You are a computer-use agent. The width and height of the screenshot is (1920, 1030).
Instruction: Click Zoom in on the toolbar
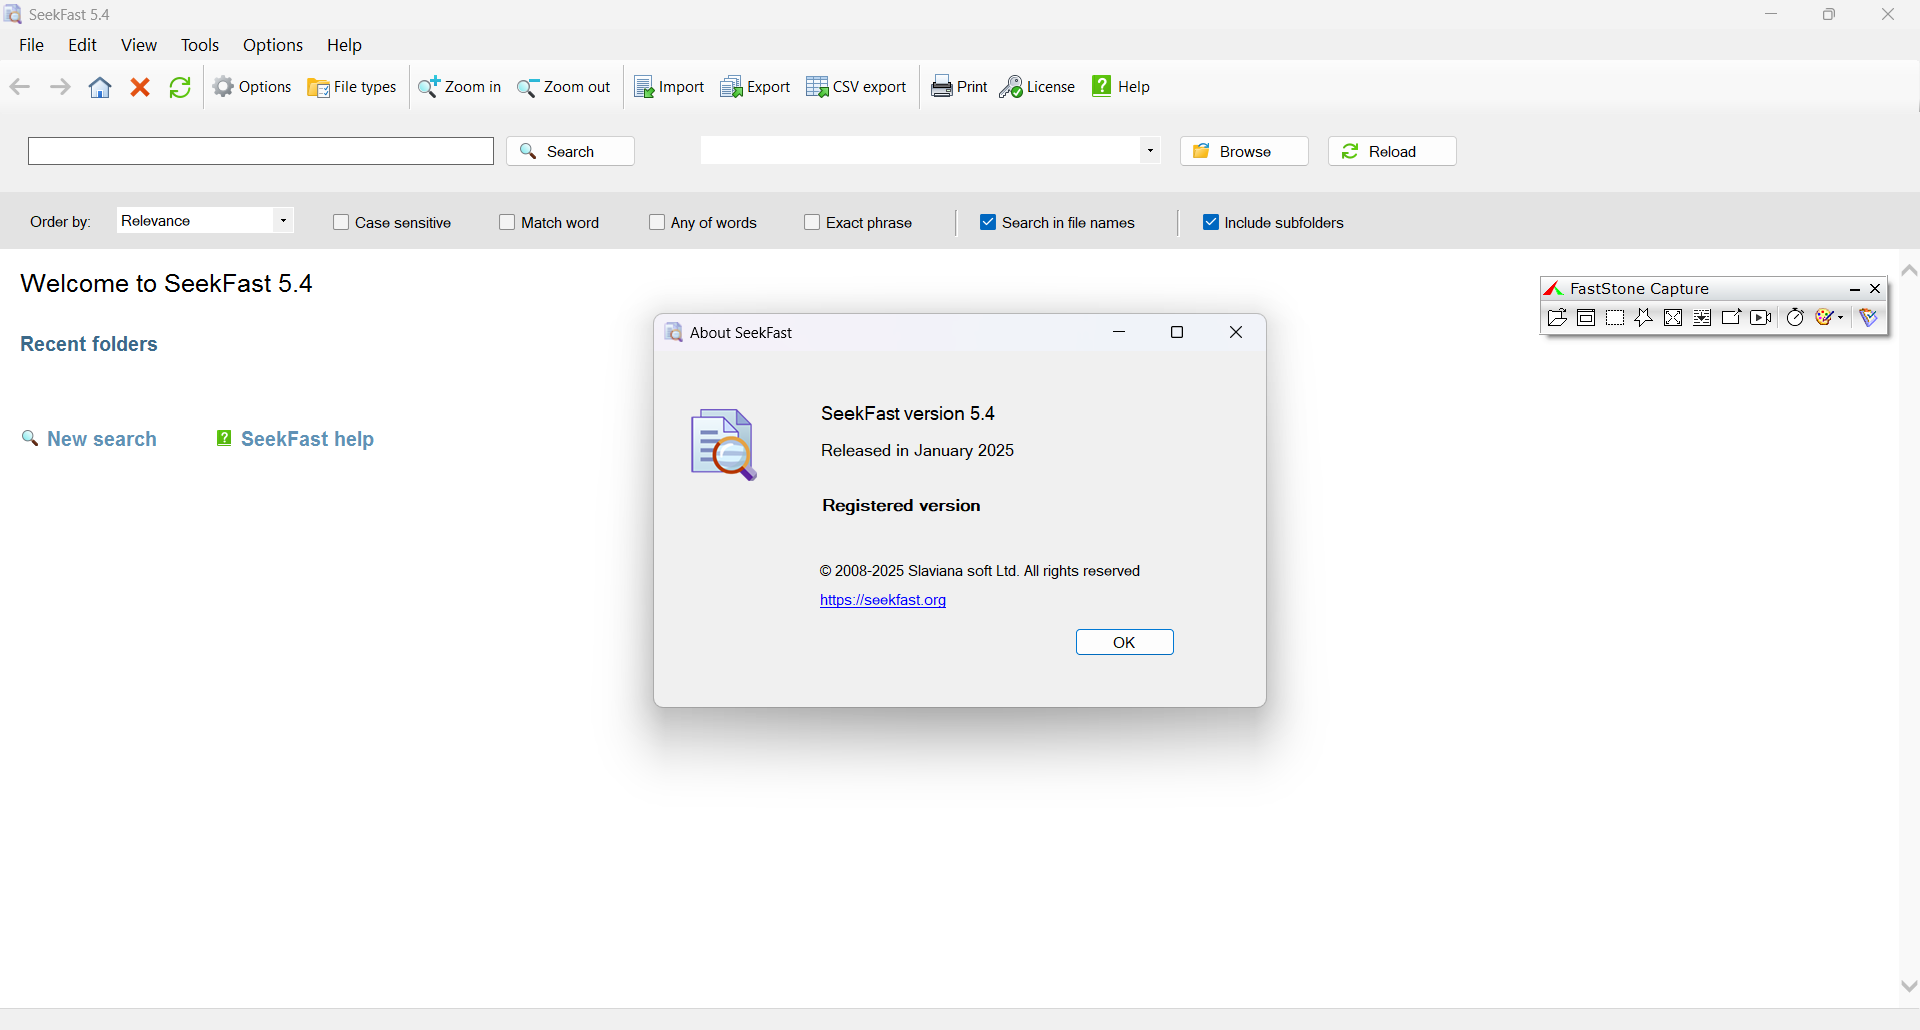460,87
